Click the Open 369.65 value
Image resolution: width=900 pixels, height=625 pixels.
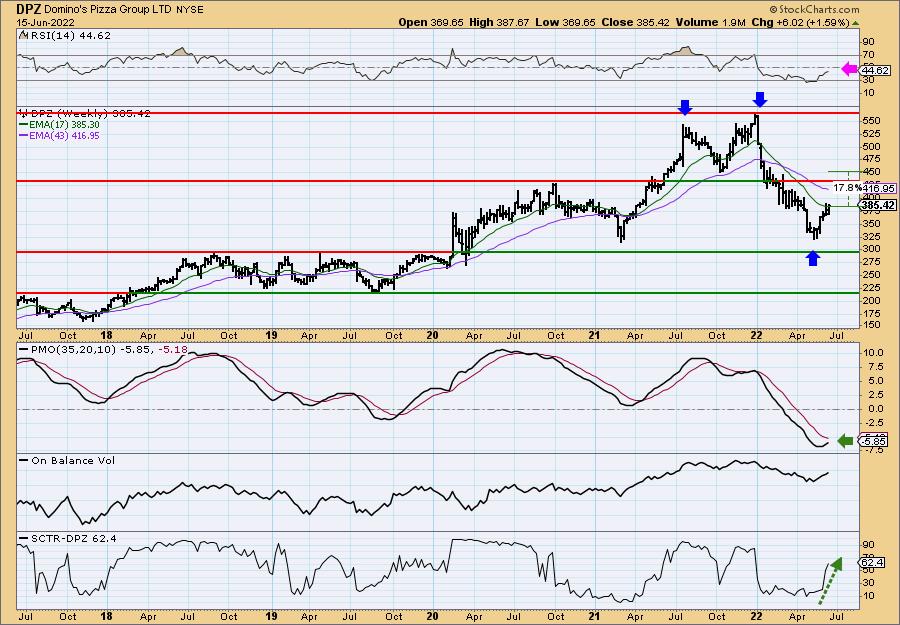[431, 22]
